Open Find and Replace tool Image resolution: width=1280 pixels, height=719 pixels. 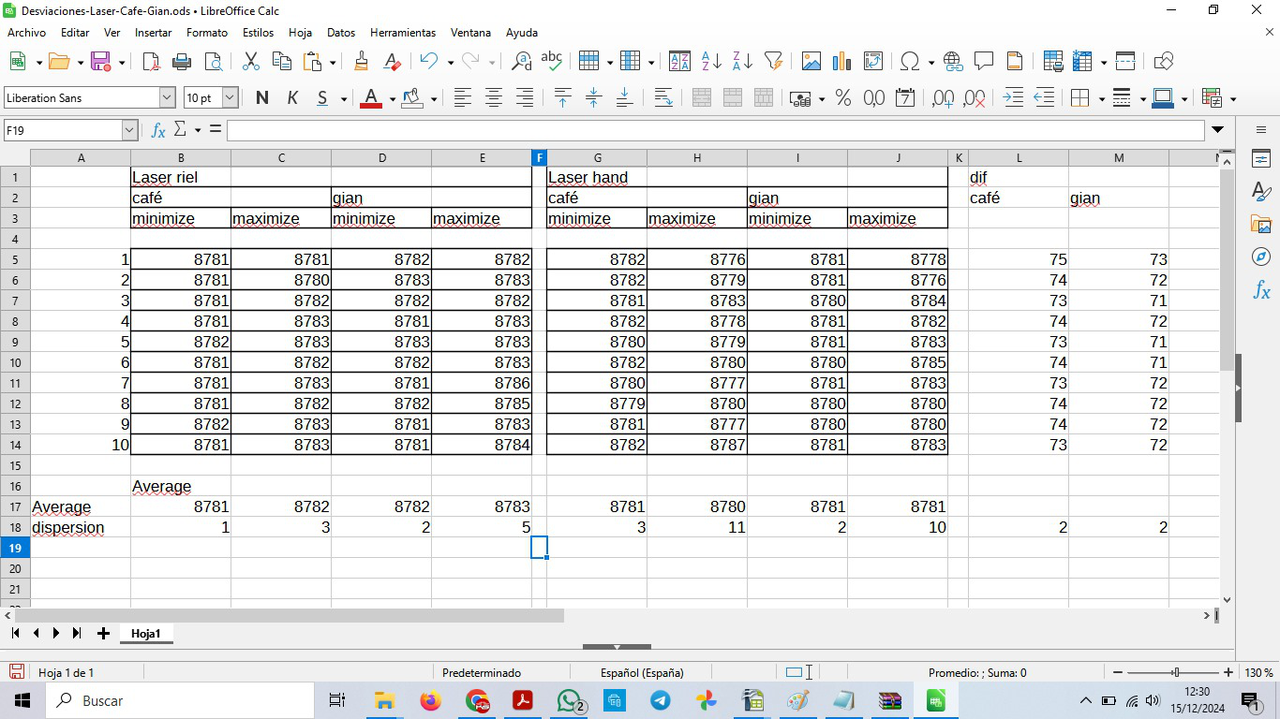[x=521, y=62]
